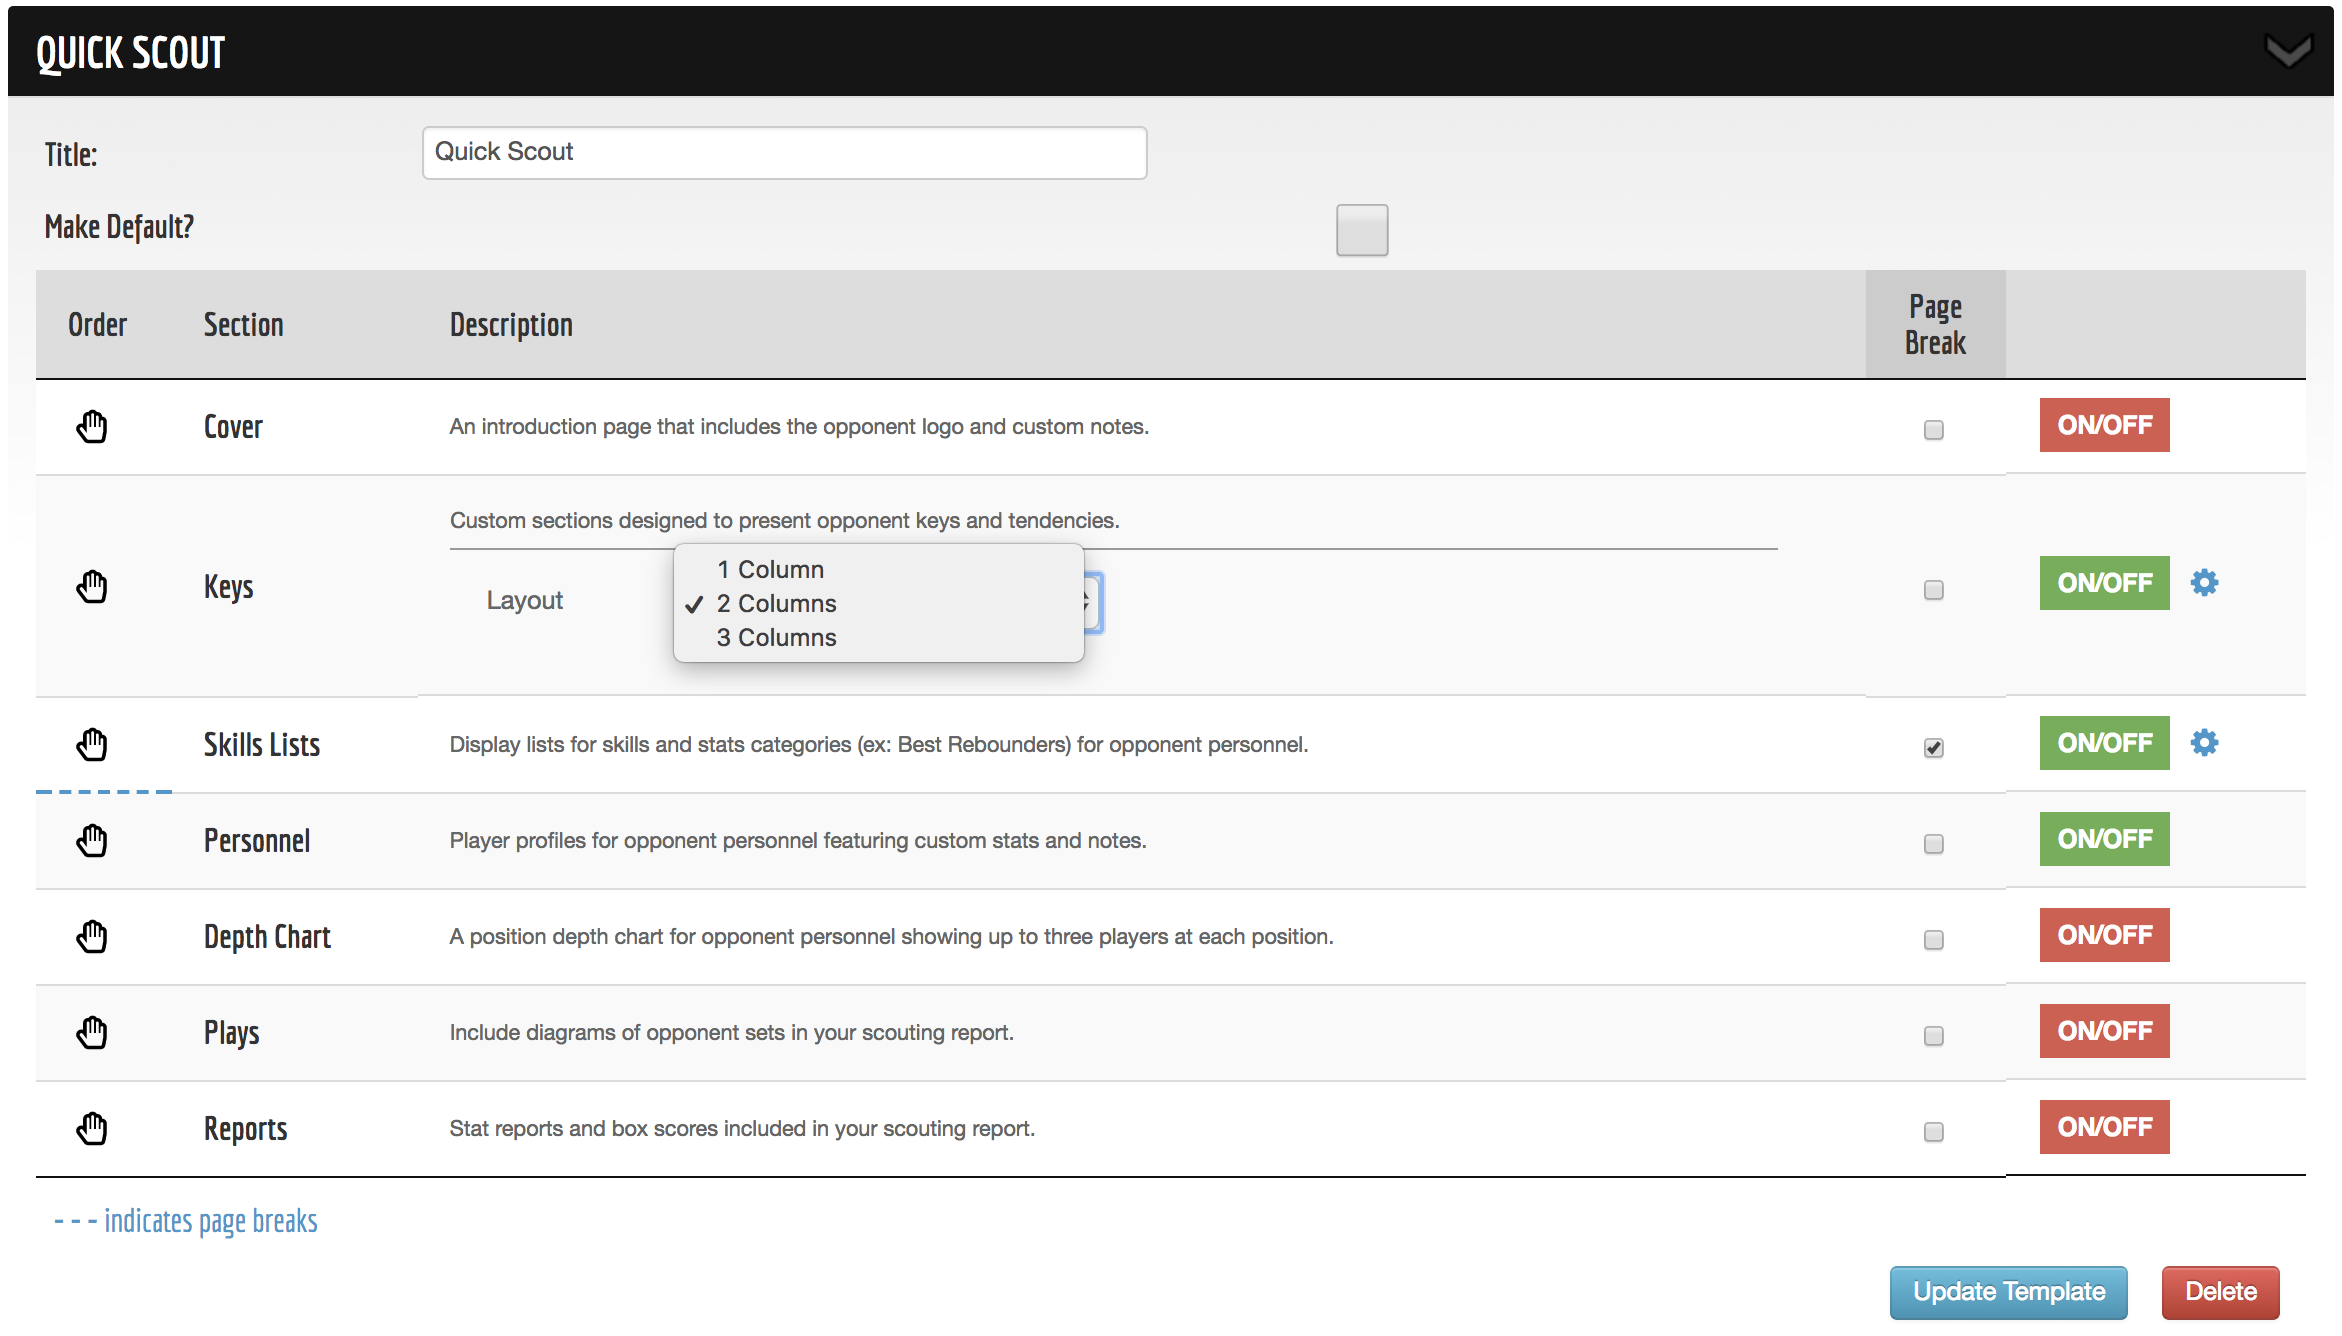Toggle ON/OFF for Personnel section
The width and height of the screenshot is (2342, 1336).
2104,839
